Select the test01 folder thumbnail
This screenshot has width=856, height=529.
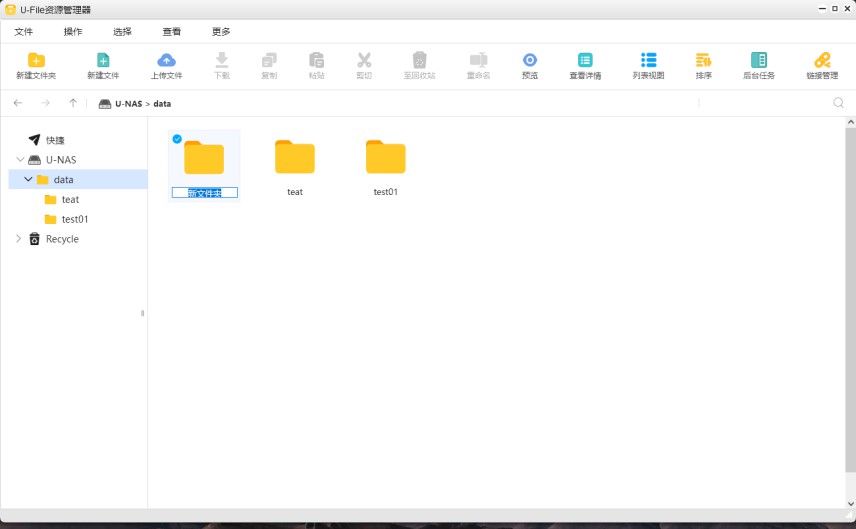(385, 158)
